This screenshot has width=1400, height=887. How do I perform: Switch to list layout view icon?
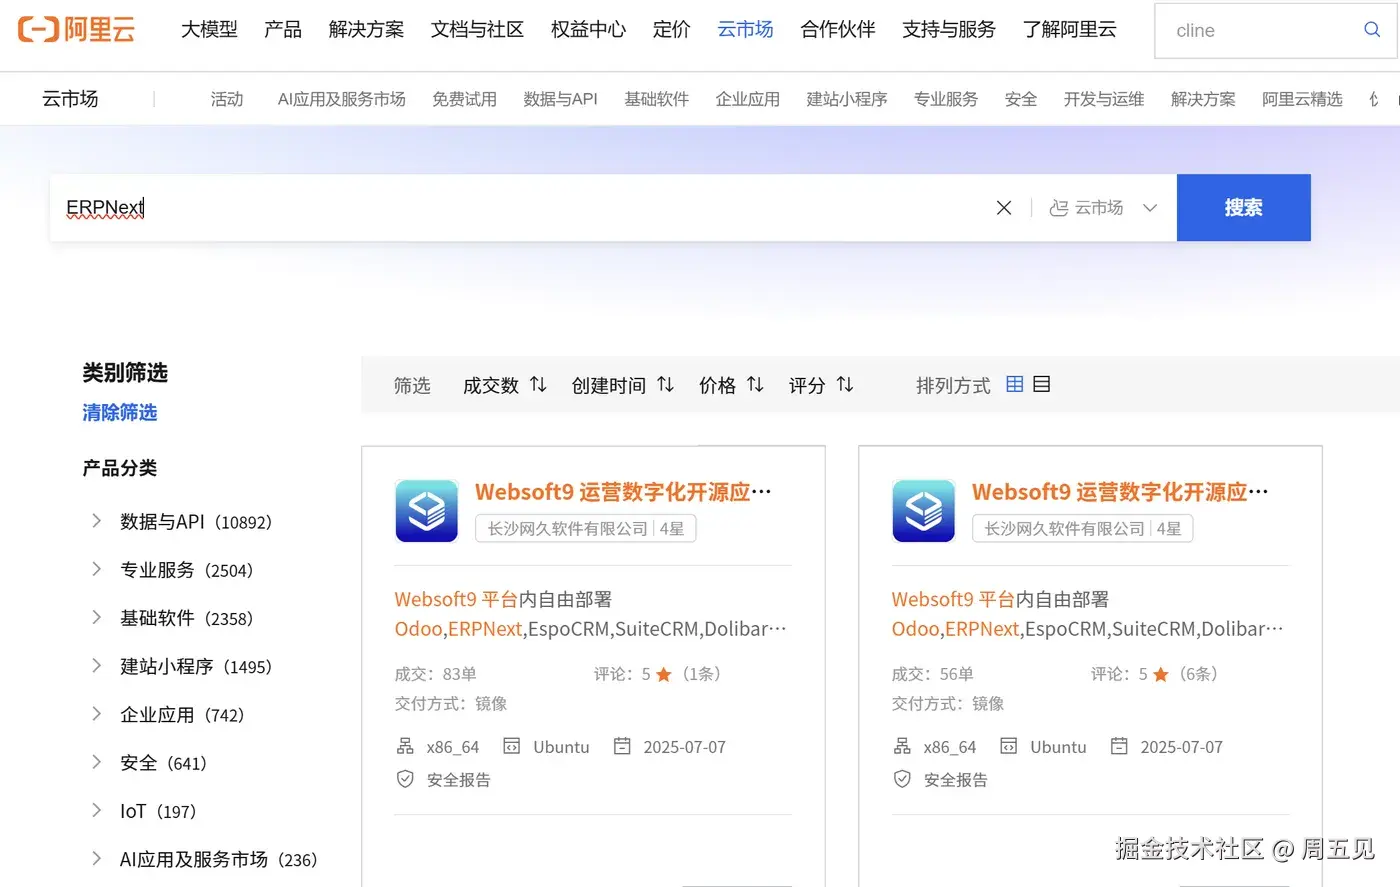click(1041, 384)
